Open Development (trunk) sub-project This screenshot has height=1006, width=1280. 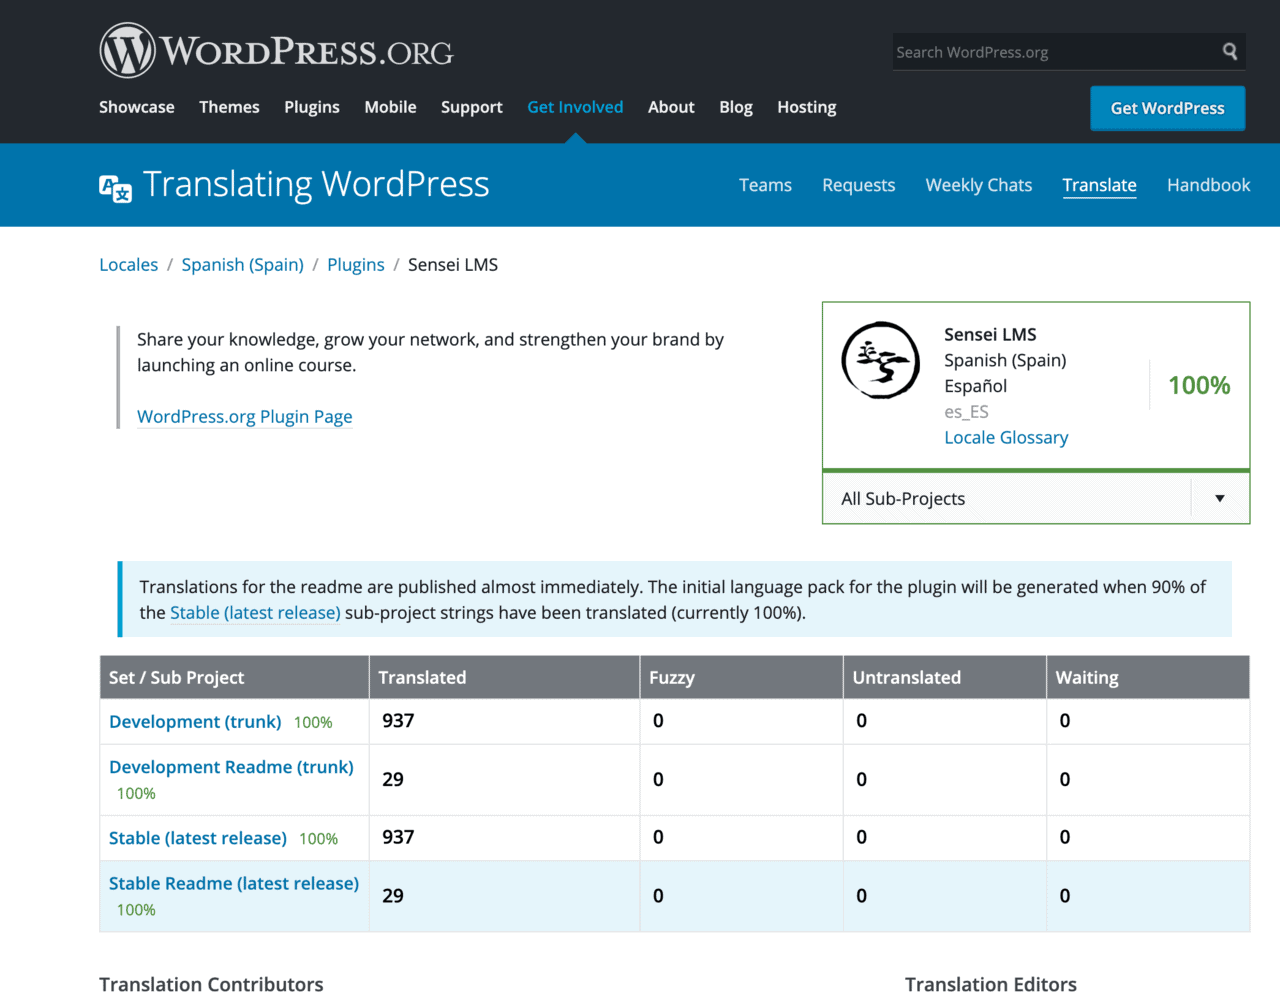pos(195,722)
